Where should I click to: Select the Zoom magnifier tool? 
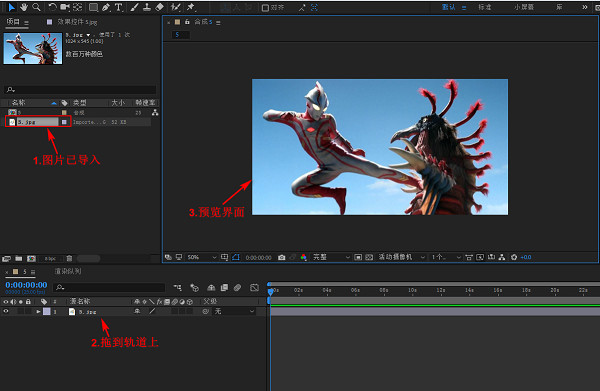[x=36, y=7]
